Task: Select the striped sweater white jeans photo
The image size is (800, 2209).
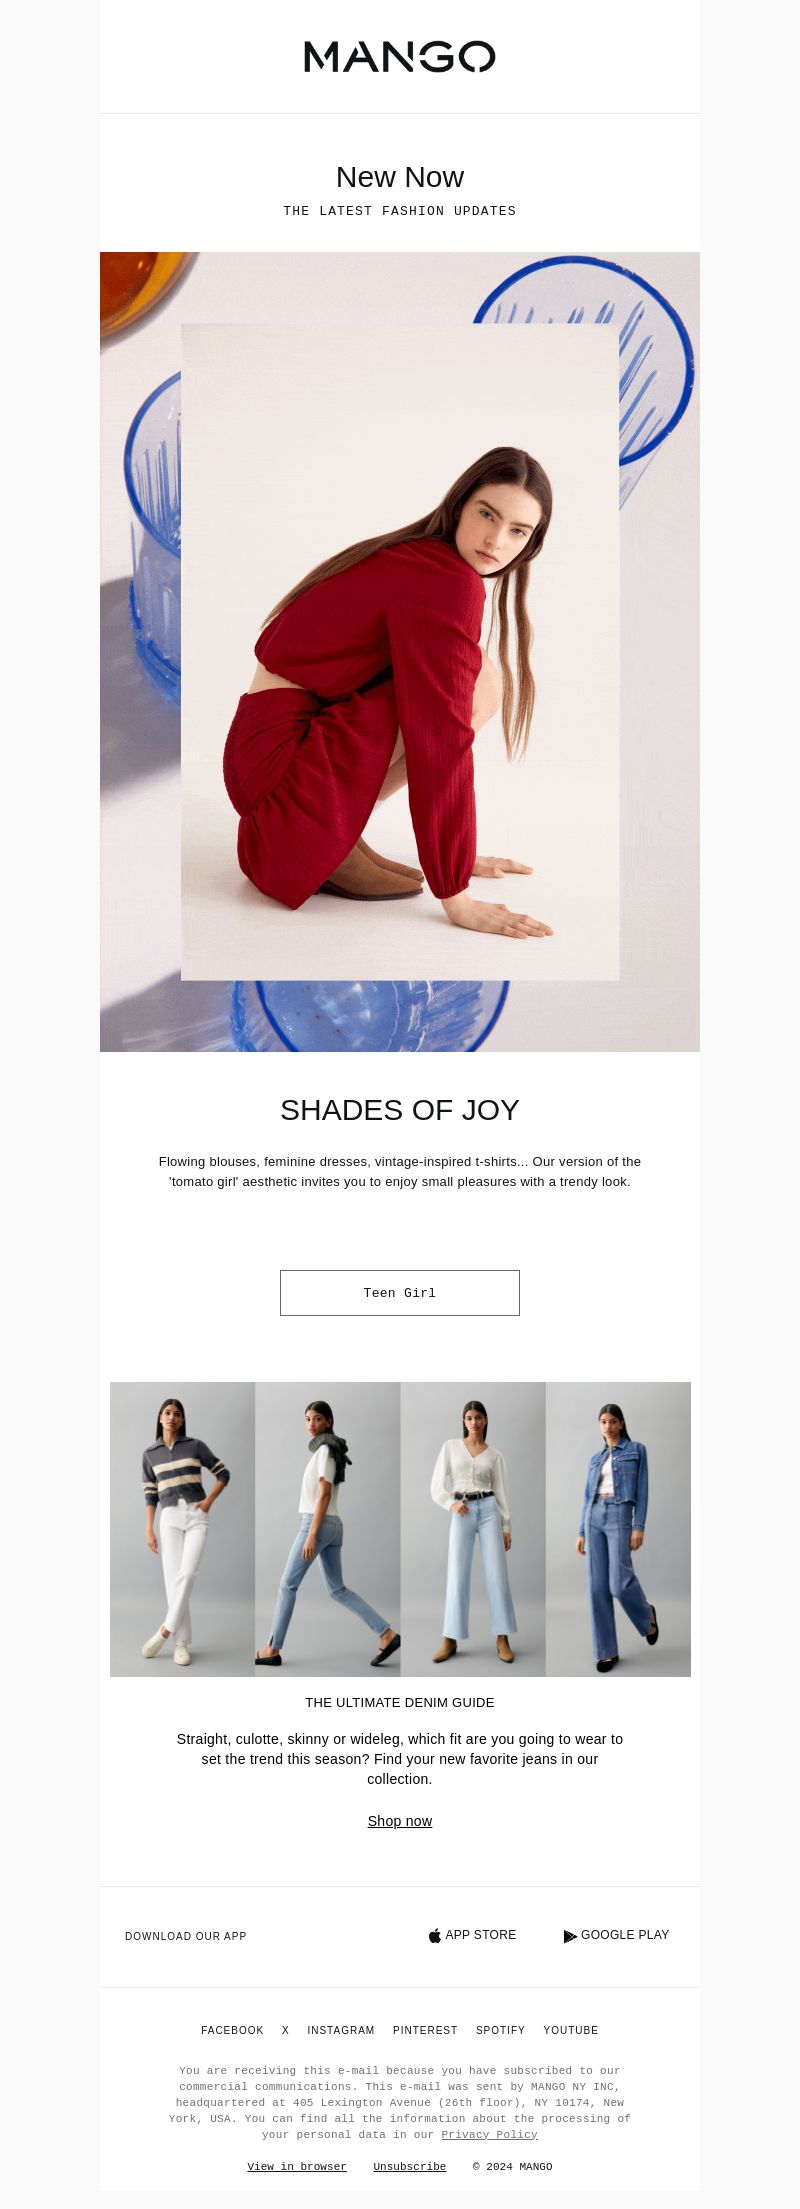Action: point(182,1529)
